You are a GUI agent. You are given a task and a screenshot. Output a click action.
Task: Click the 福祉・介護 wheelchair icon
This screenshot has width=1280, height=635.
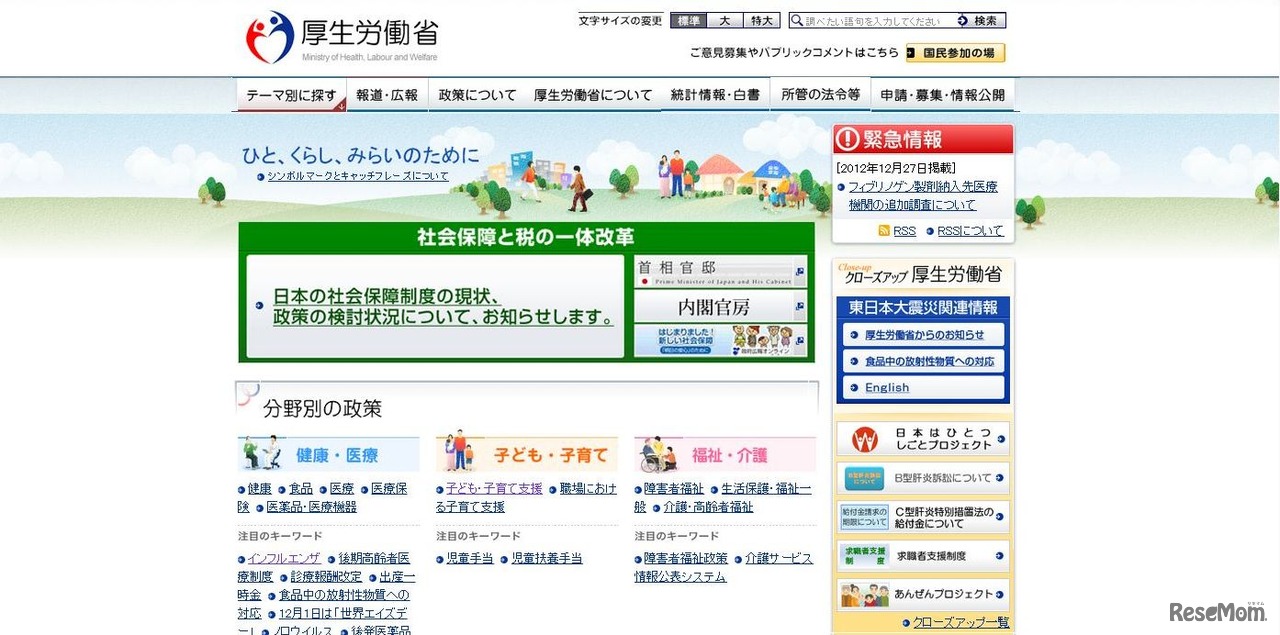click(660, 454)
